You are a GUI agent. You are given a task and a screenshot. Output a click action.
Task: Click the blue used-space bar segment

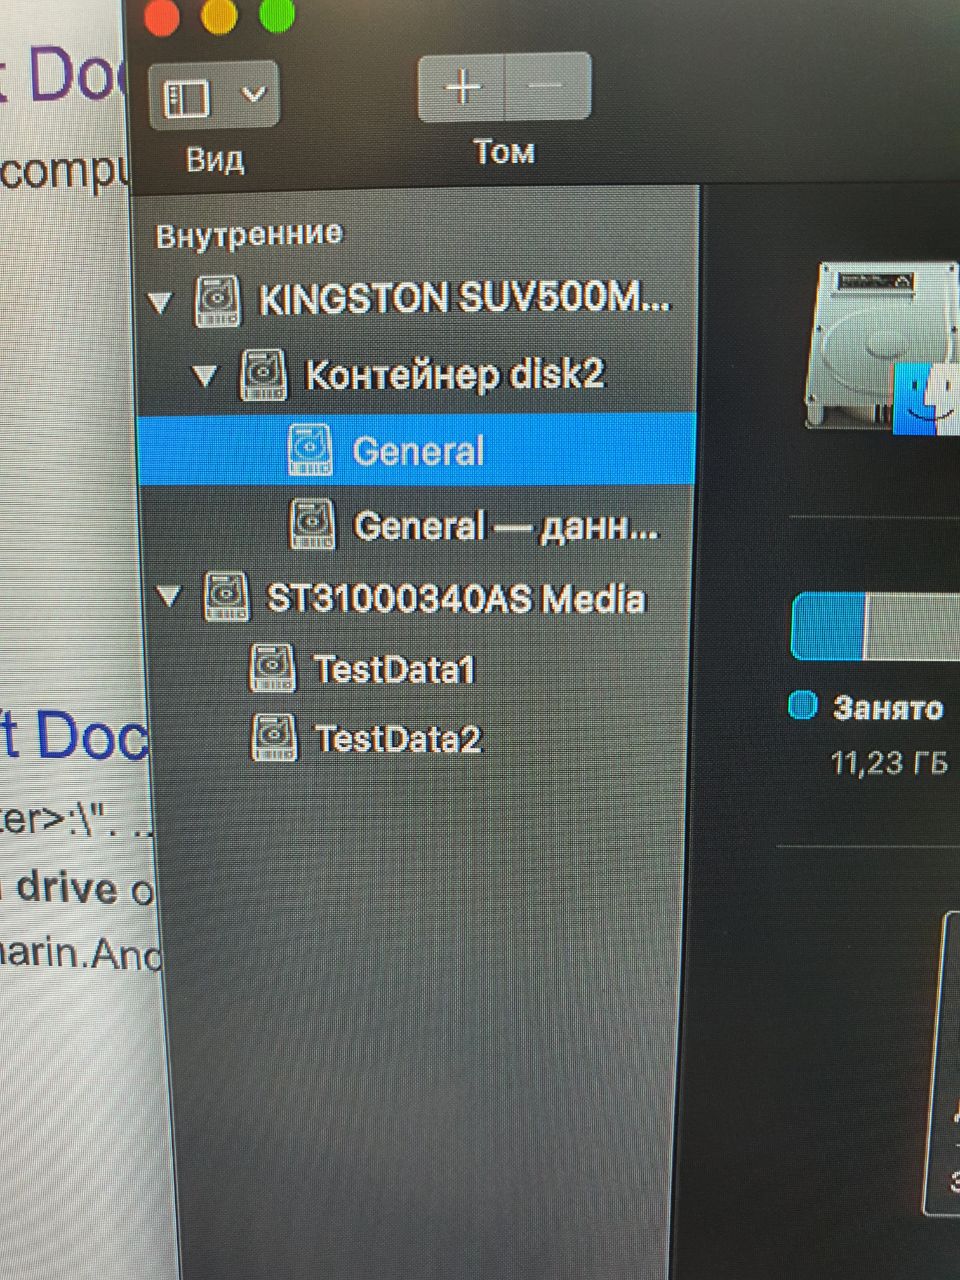(827, 627)
